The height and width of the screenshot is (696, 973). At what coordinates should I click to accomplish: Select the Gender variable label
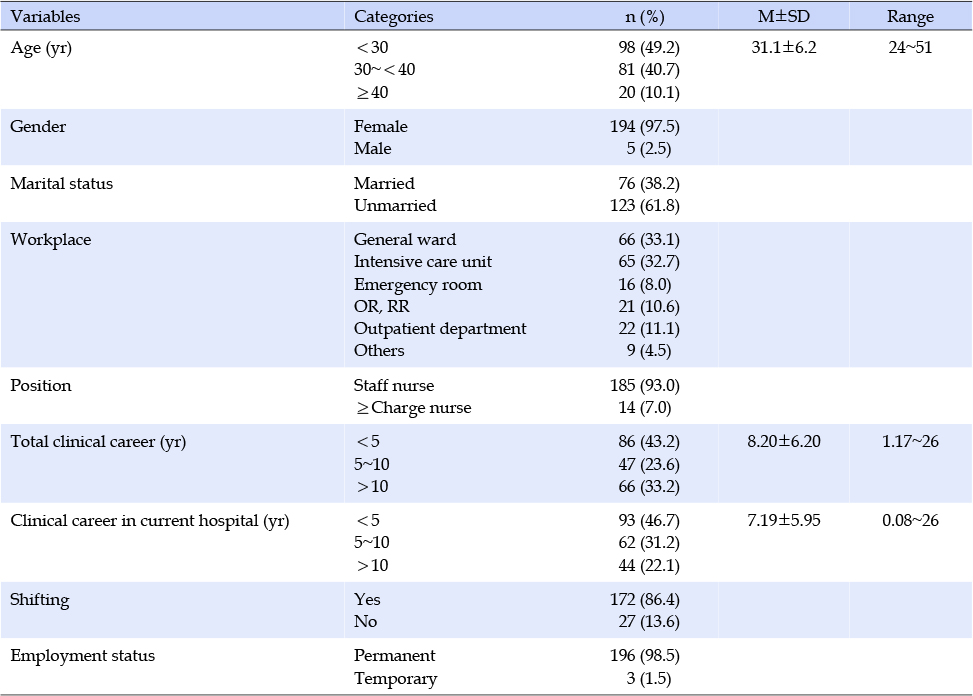(38, 127)
